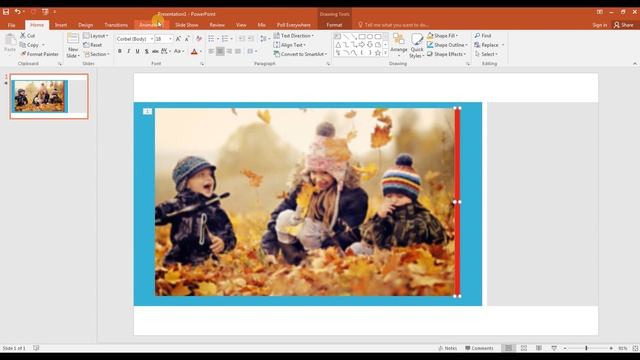Select the right arrow shape in the gallery

(x=362, y=44)
